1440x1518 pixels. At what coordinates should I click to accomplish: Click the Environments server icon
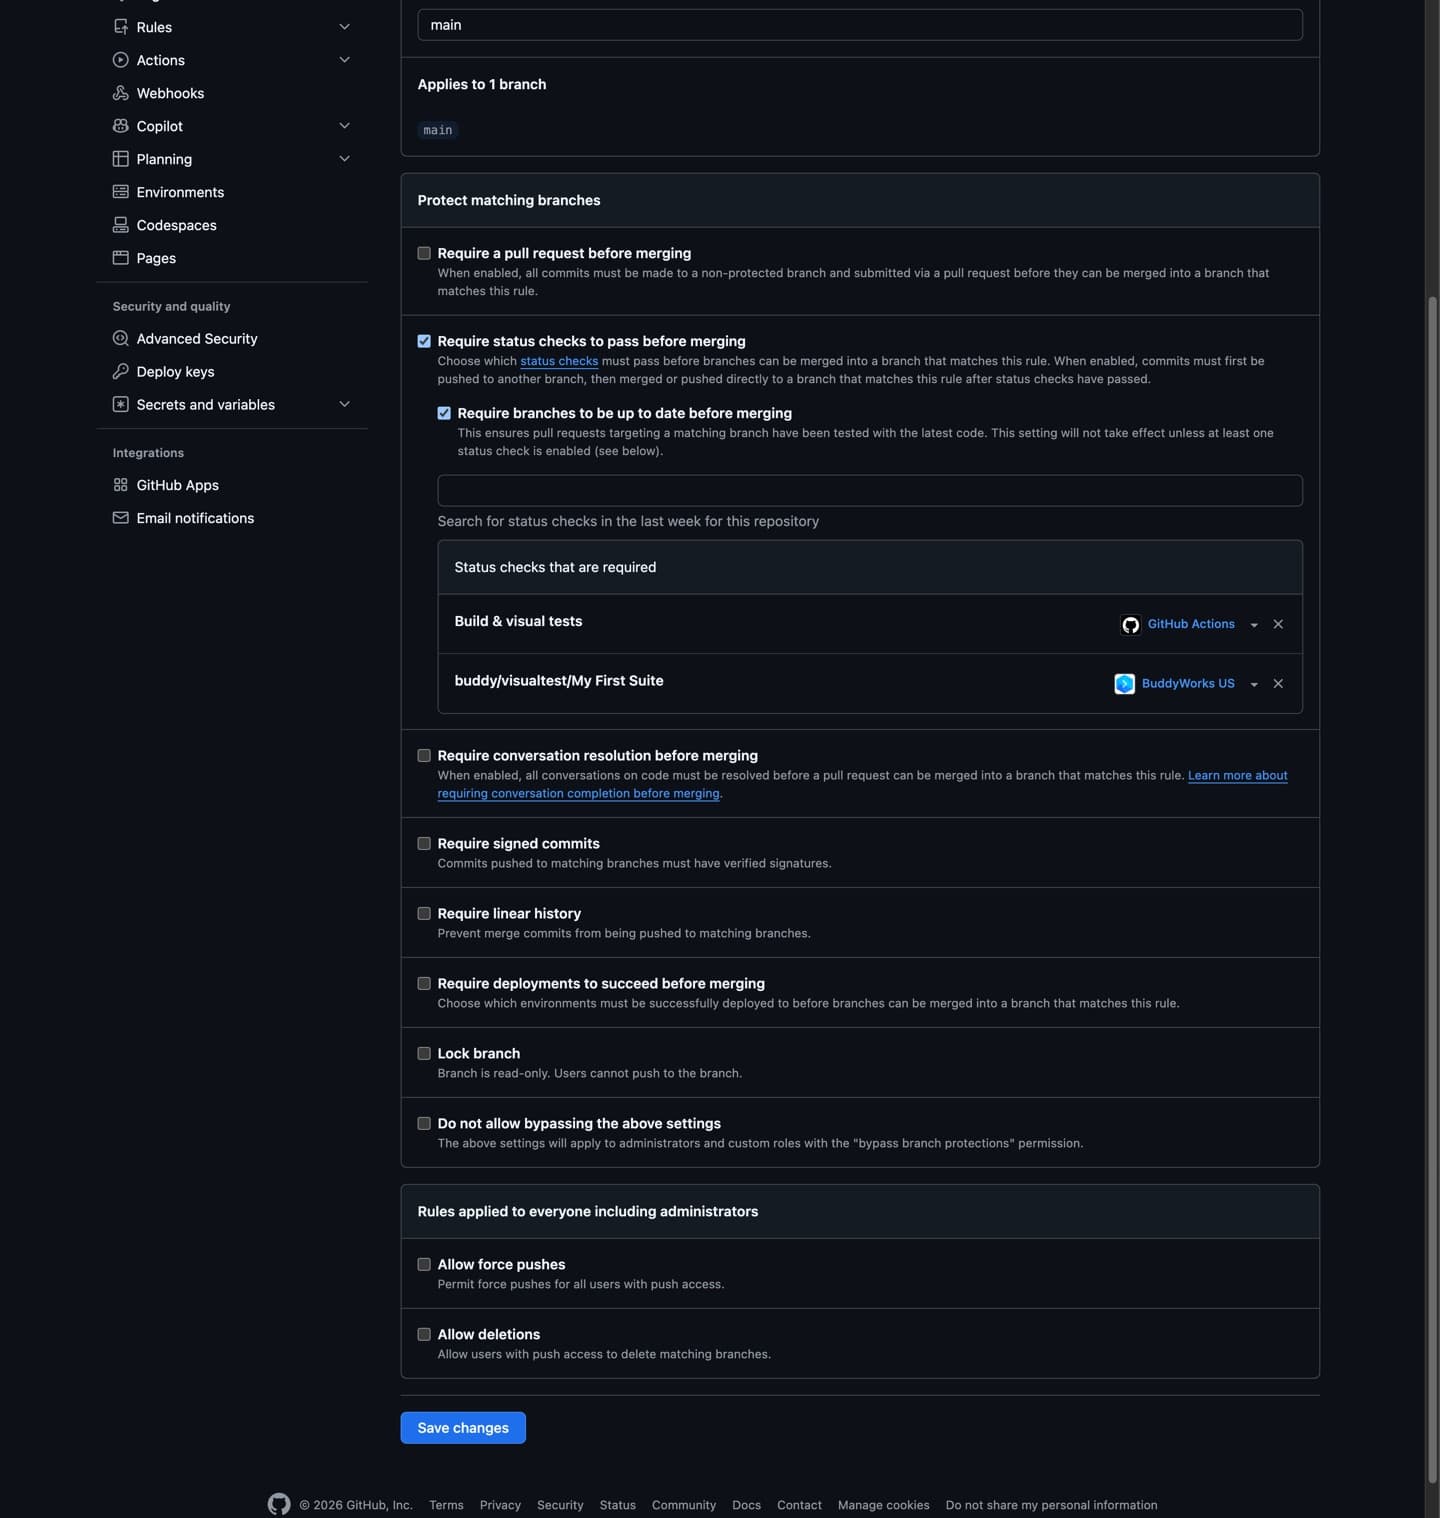pyautogui.click(x=120, y=192)
